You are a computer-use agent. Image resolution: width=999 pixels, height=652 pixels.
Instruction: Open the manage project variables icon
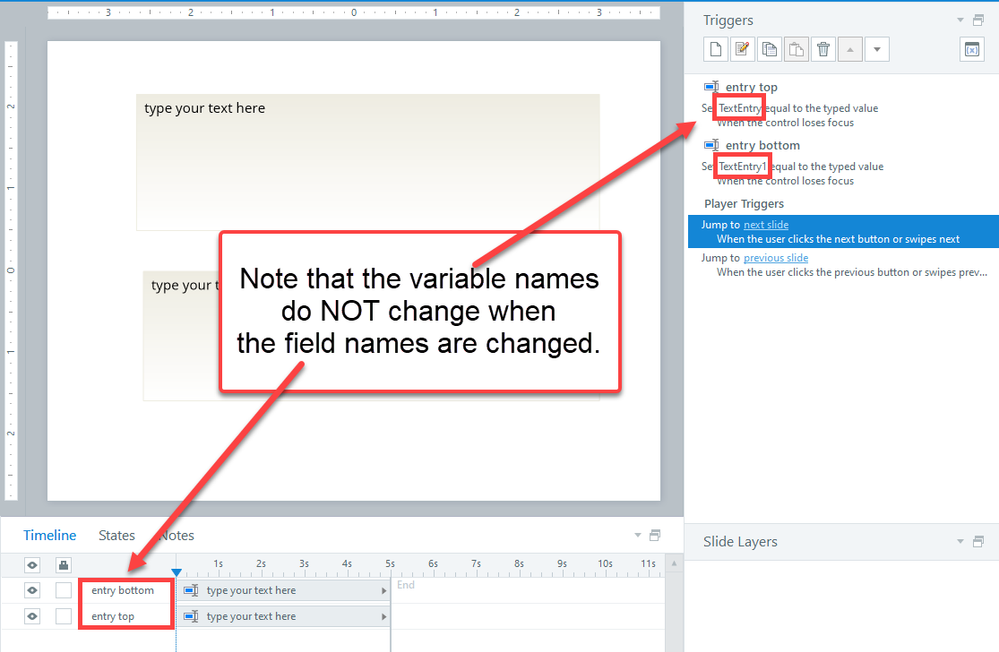[x=971, y=49]
